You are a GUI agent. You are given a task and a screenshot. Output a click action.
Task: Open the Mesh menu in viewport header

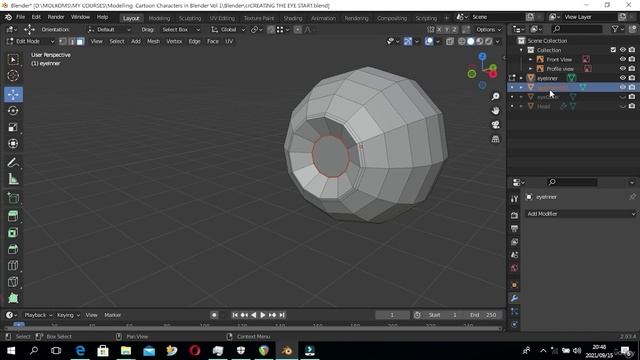[153, 41]
